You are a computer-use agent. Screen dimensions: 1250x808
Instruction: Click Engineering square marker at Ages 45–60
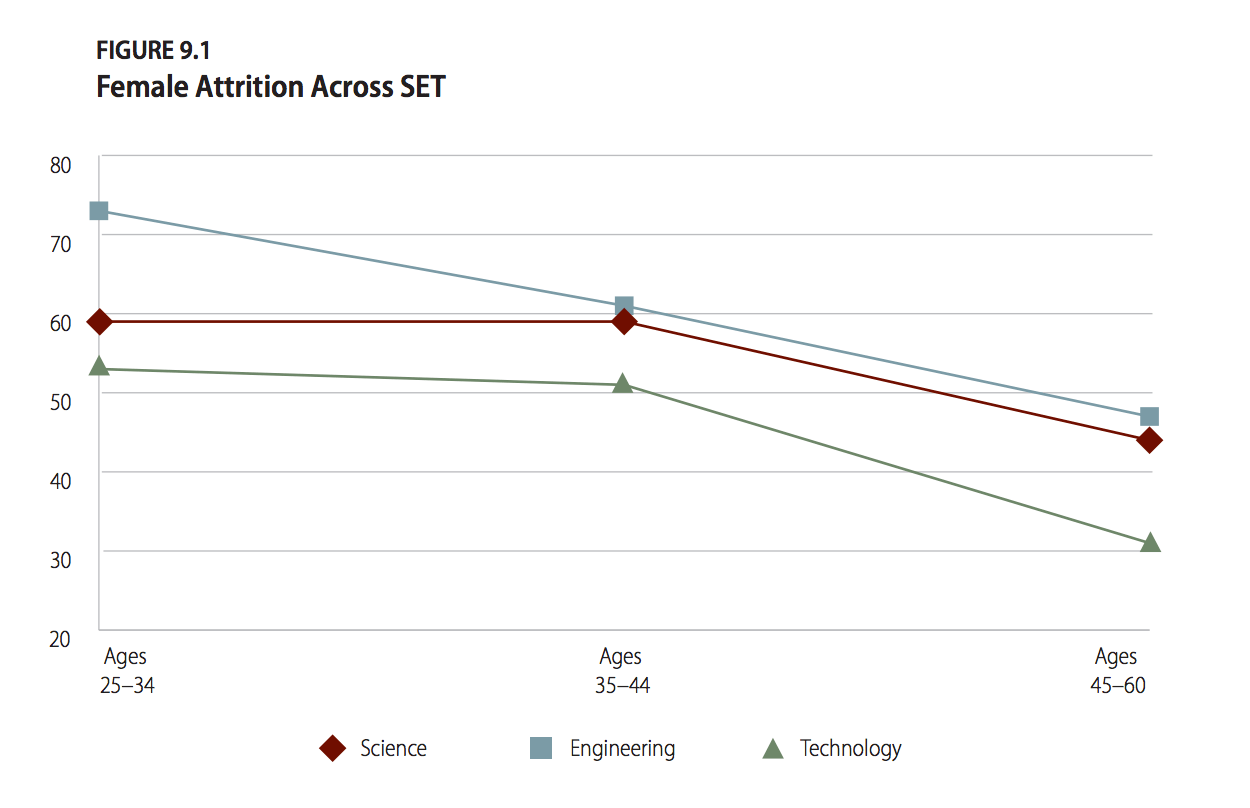(x=1150, y=416)
